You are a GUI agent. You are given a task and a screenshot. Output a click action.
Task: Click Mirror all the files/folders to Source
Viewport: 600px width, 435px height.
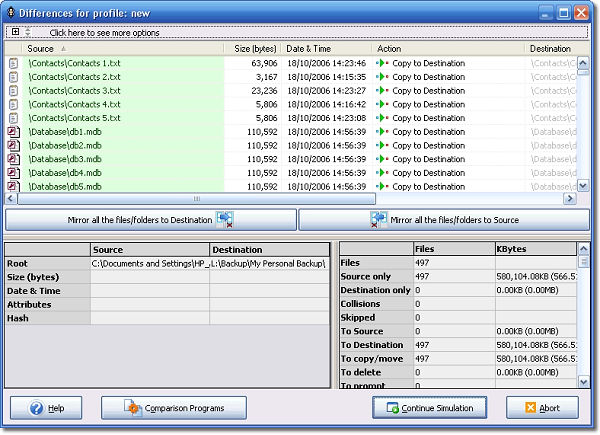click(444, 220)
